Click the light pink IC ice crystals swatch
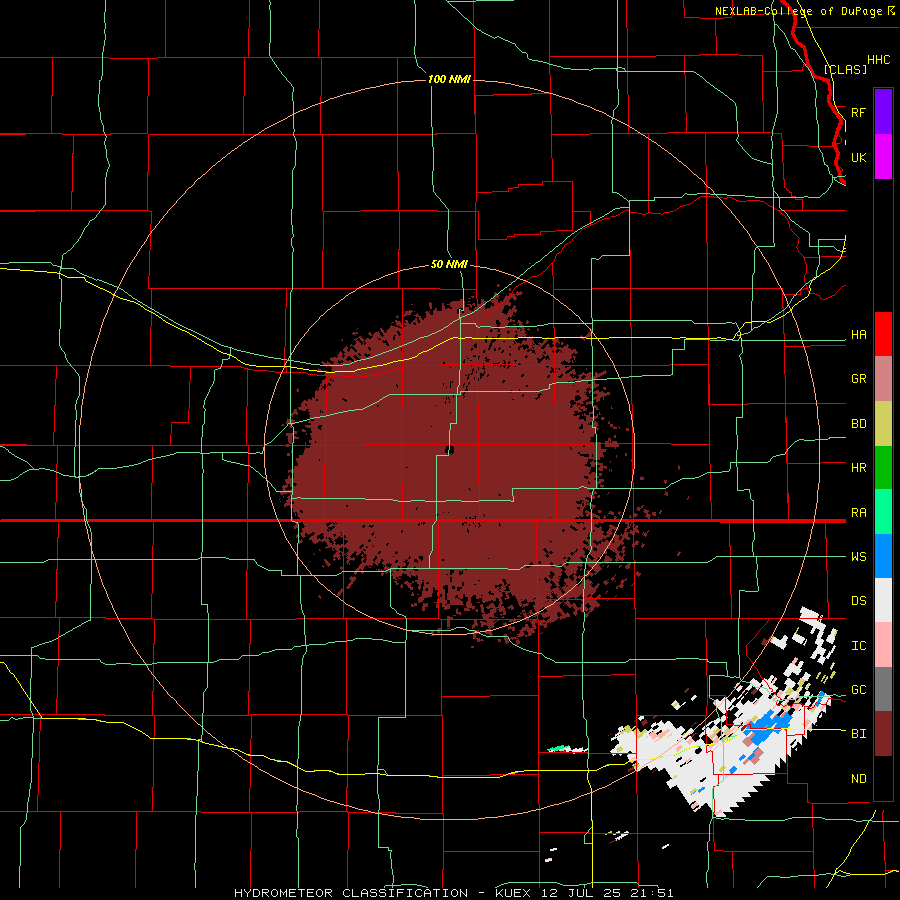This screenshot has width=900, height=900. click(x=883, y=645)
